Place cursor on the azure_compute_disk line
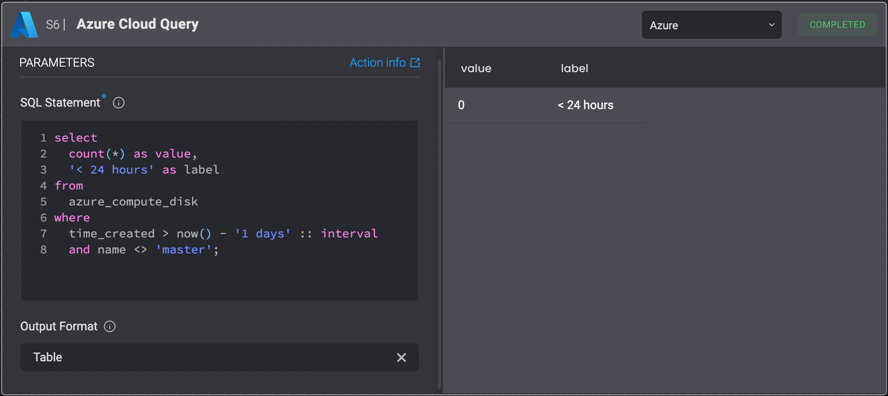The height and width of the screenshot is (396, 888). (x=134, y=202)
